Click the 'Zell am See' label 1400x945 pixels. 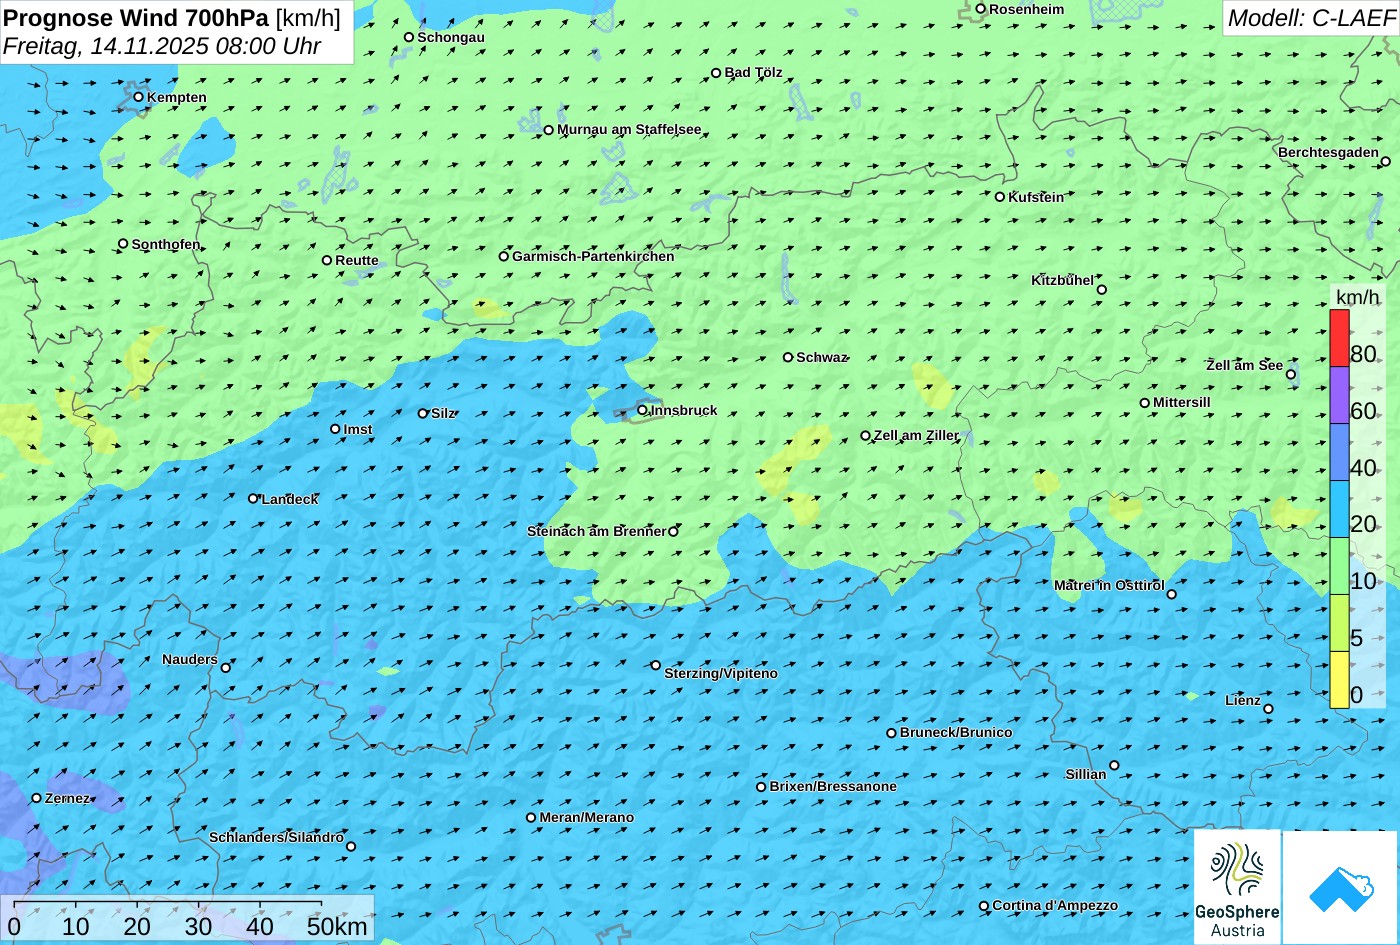[x=1244, y=365]
